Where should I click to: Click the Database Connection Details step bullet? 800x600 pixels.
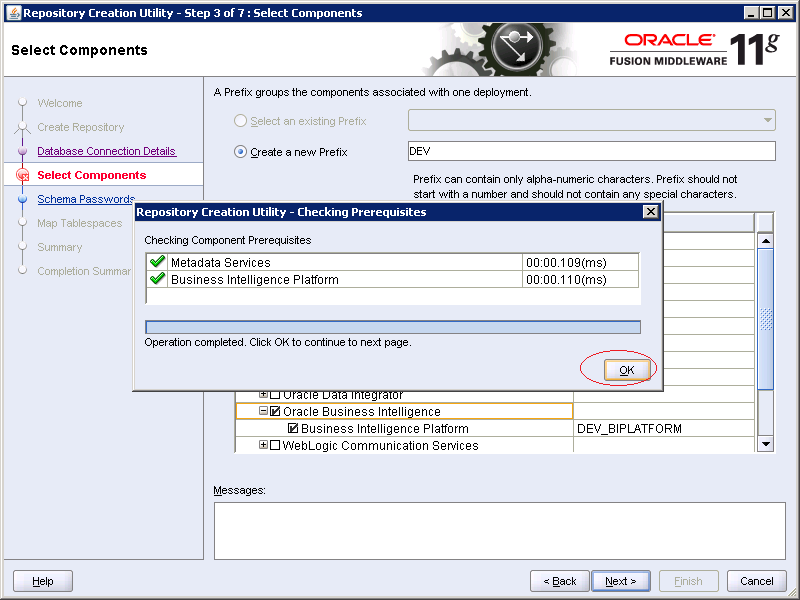(x=22, y=151)
